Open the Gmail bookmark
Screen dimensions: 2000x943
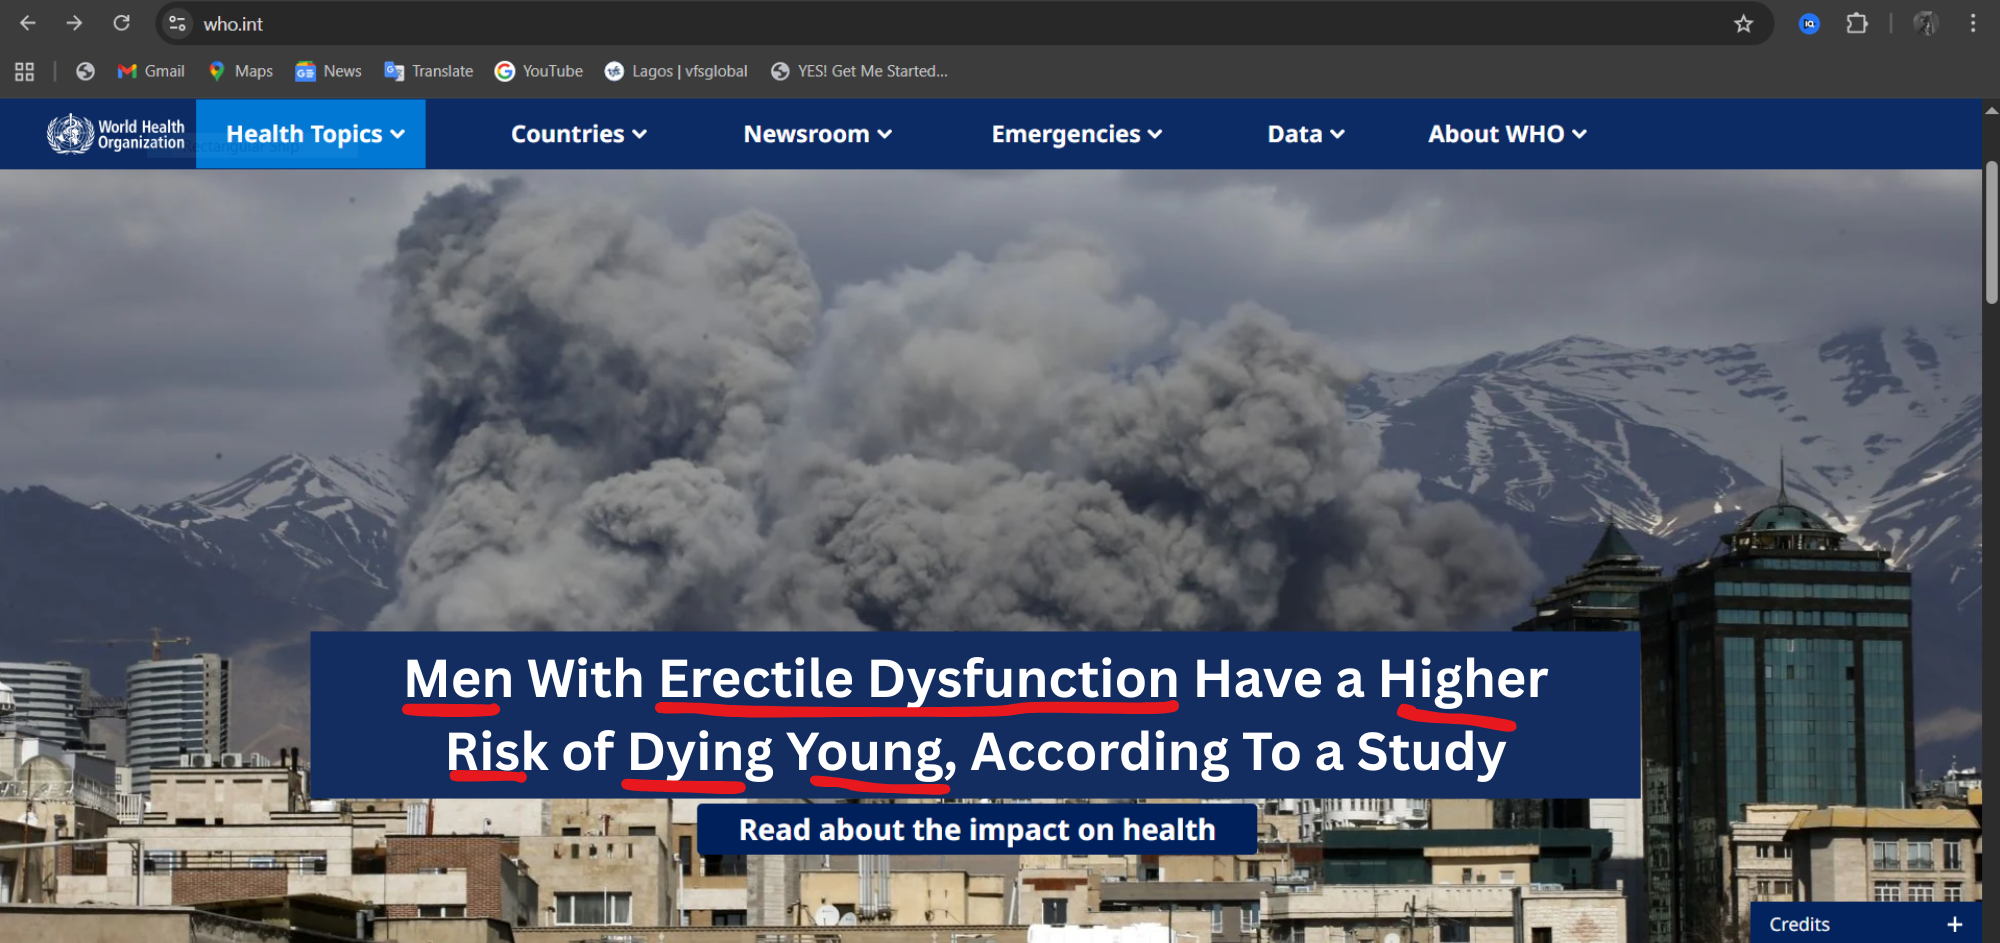[x=151, y=71]
